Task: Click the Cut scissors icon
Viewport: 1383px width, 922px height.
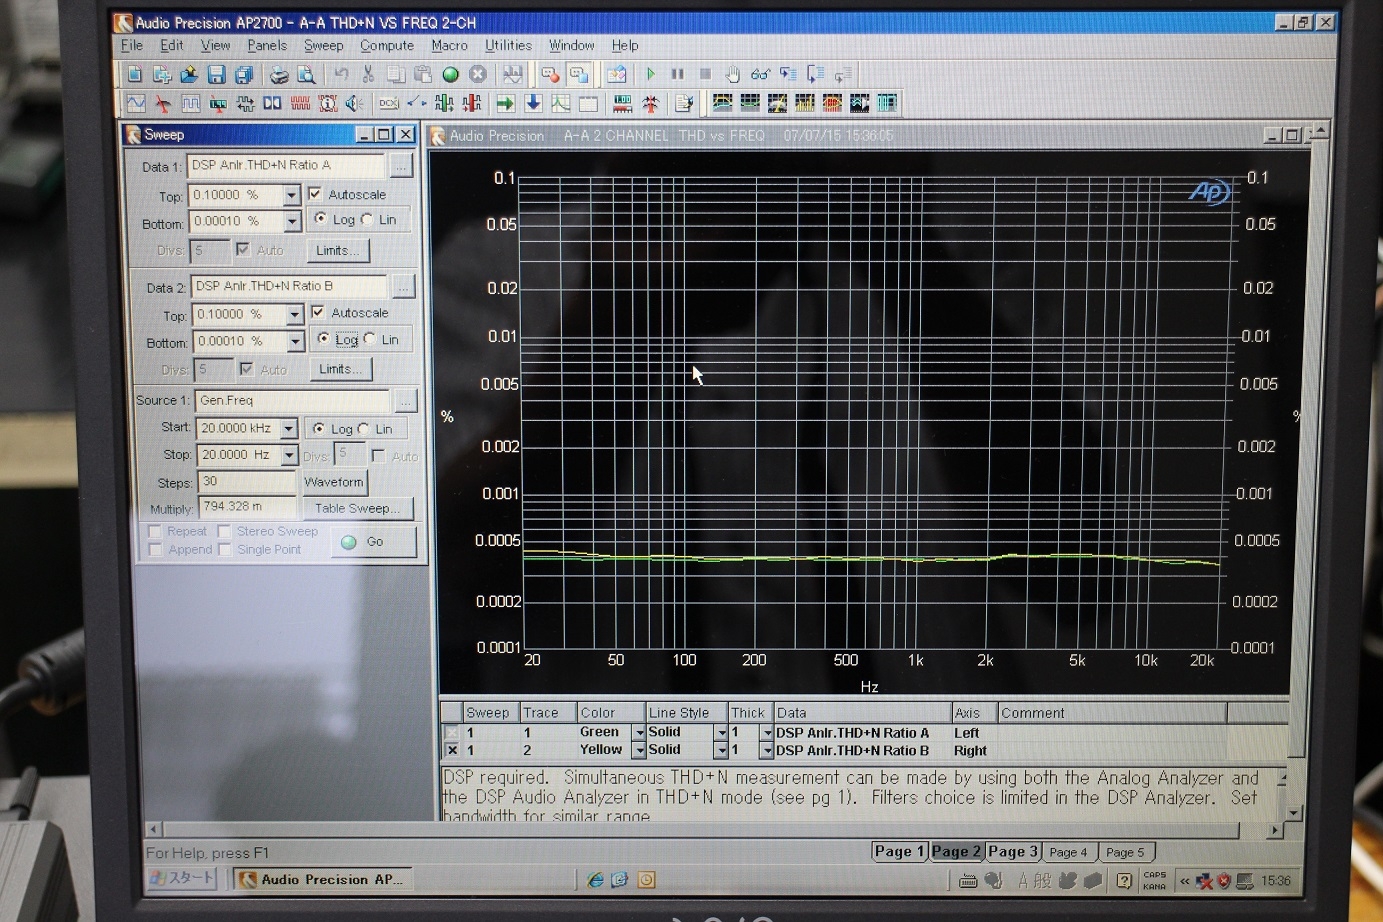Action: pos(368,74)
